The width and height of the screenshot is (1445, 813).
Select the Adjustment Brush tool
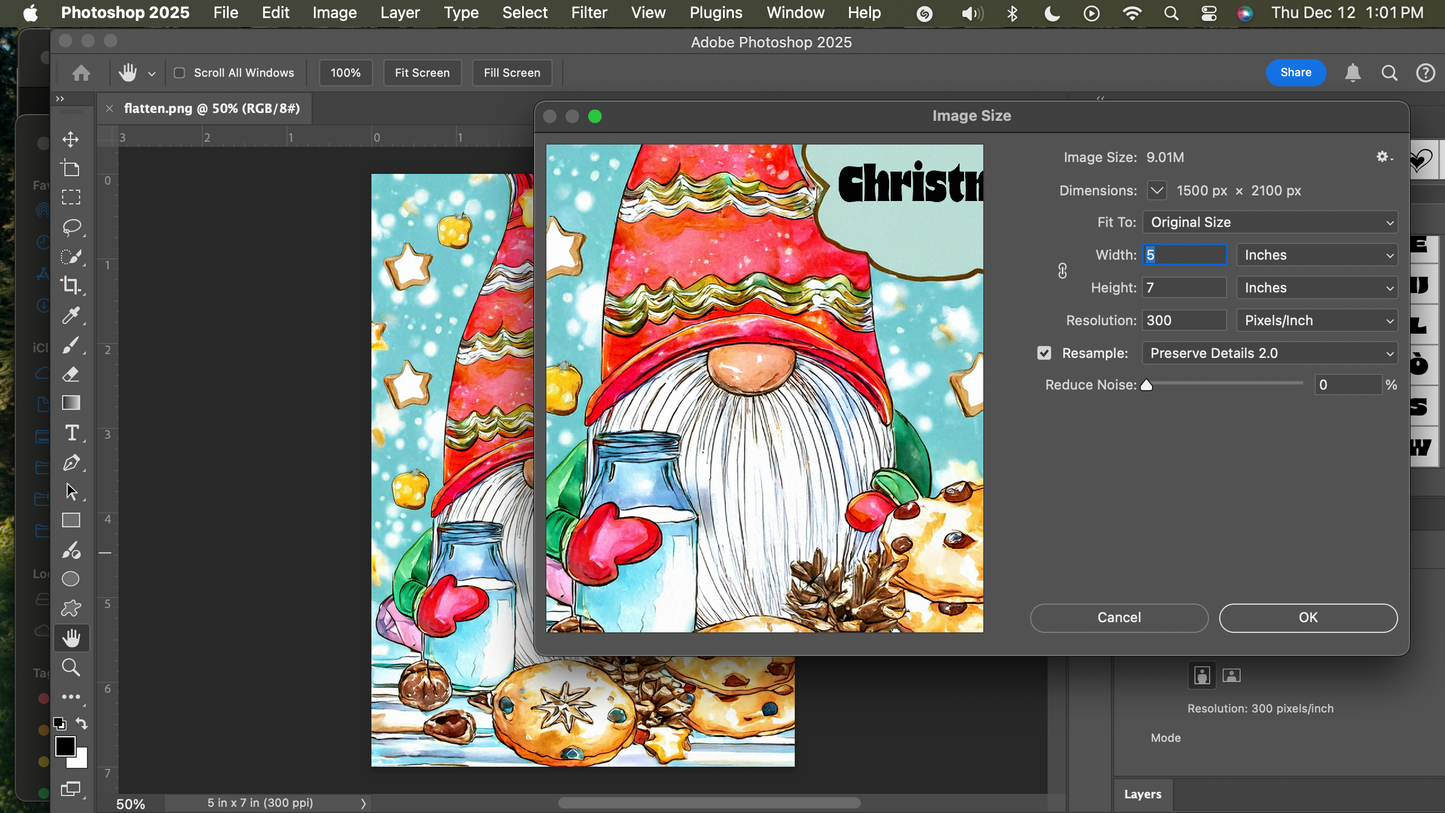click(x=71, y=550)
